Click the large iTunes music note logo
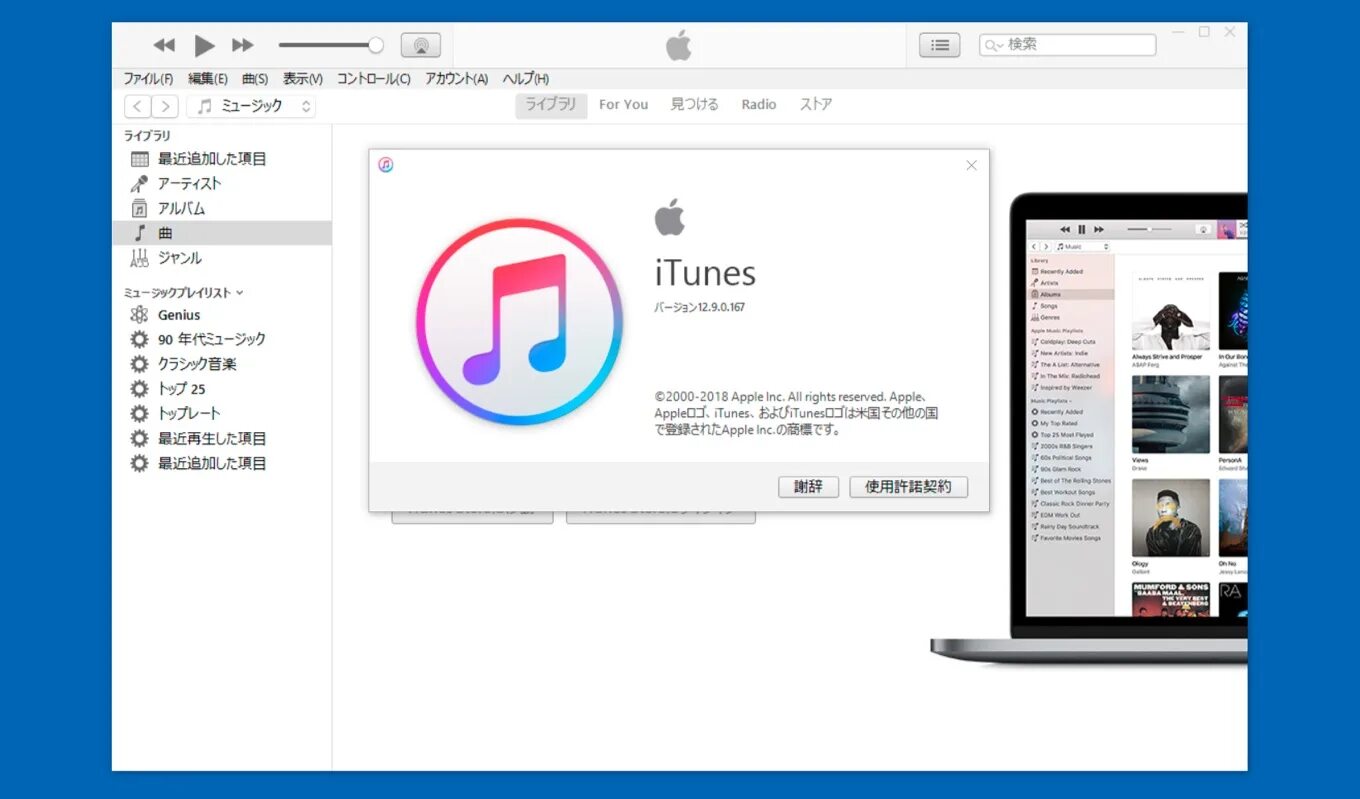The width and height of the screenshot is (1360, 799). (x=519, y=322)
